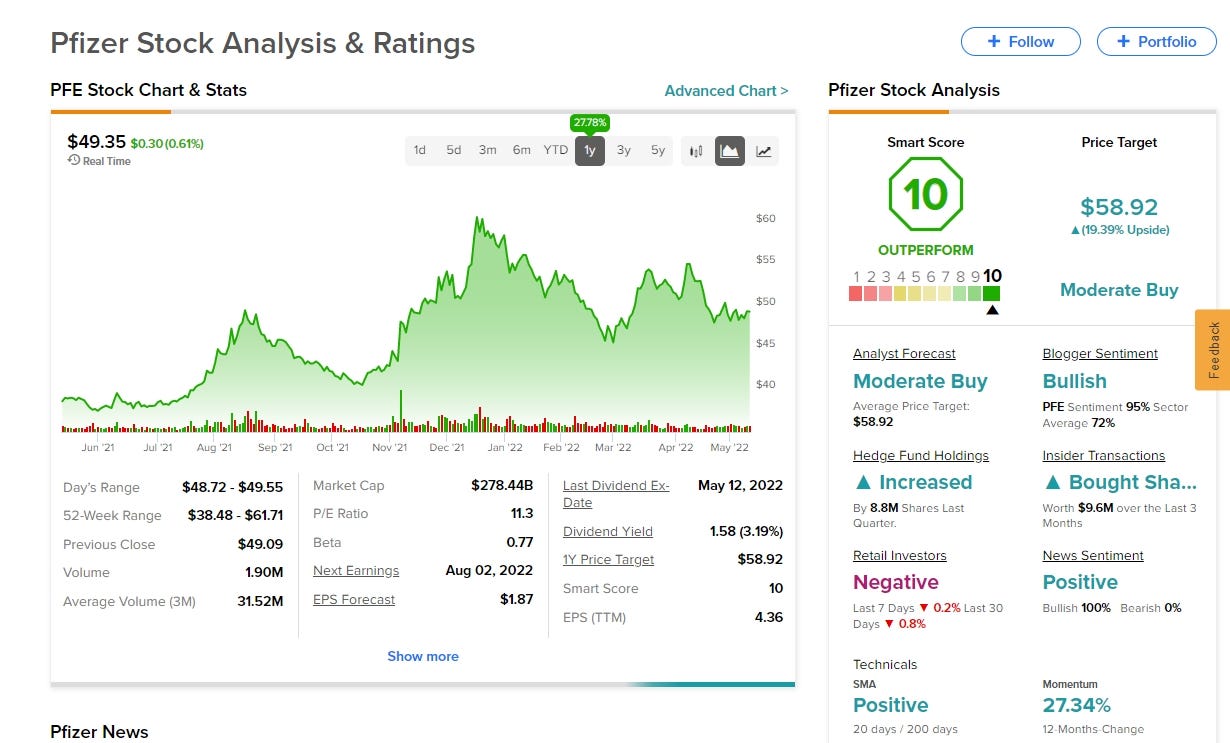Open the Hedge Fund Holdings link
This screenshot has width=1230, height=743.
[921, 455]
